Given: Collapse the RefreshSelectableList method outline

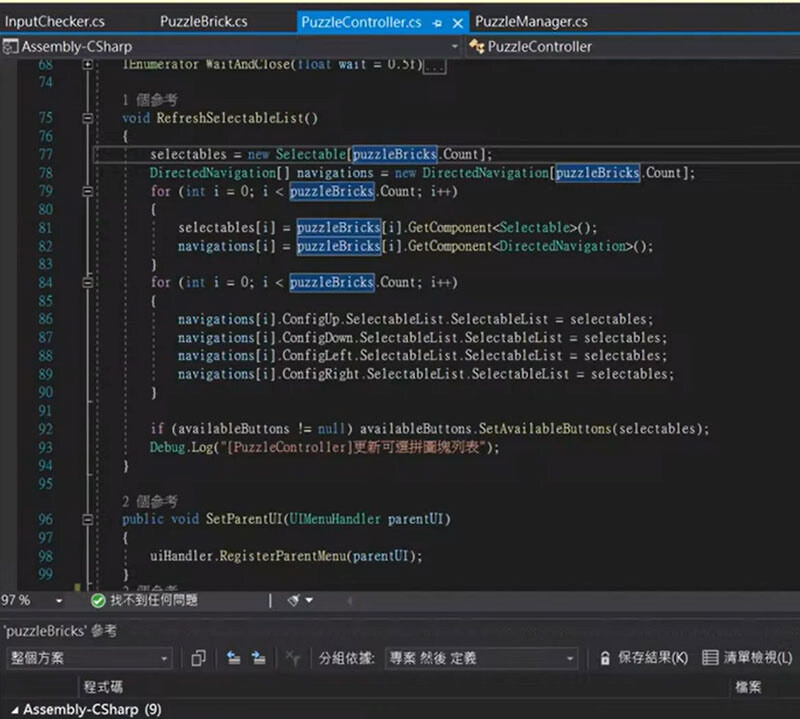Looking at the screenshot, I should [88, 118].
